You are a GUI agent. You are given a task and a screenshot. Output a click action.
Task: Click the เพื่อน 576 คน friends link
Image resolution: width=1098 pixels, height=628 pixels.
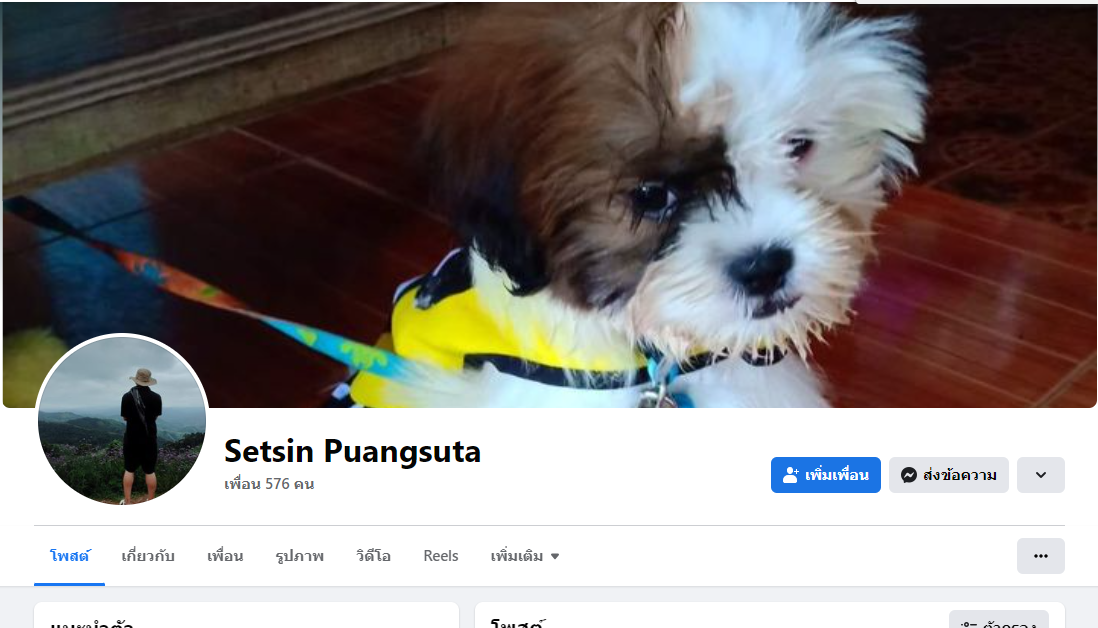[269, 484]
